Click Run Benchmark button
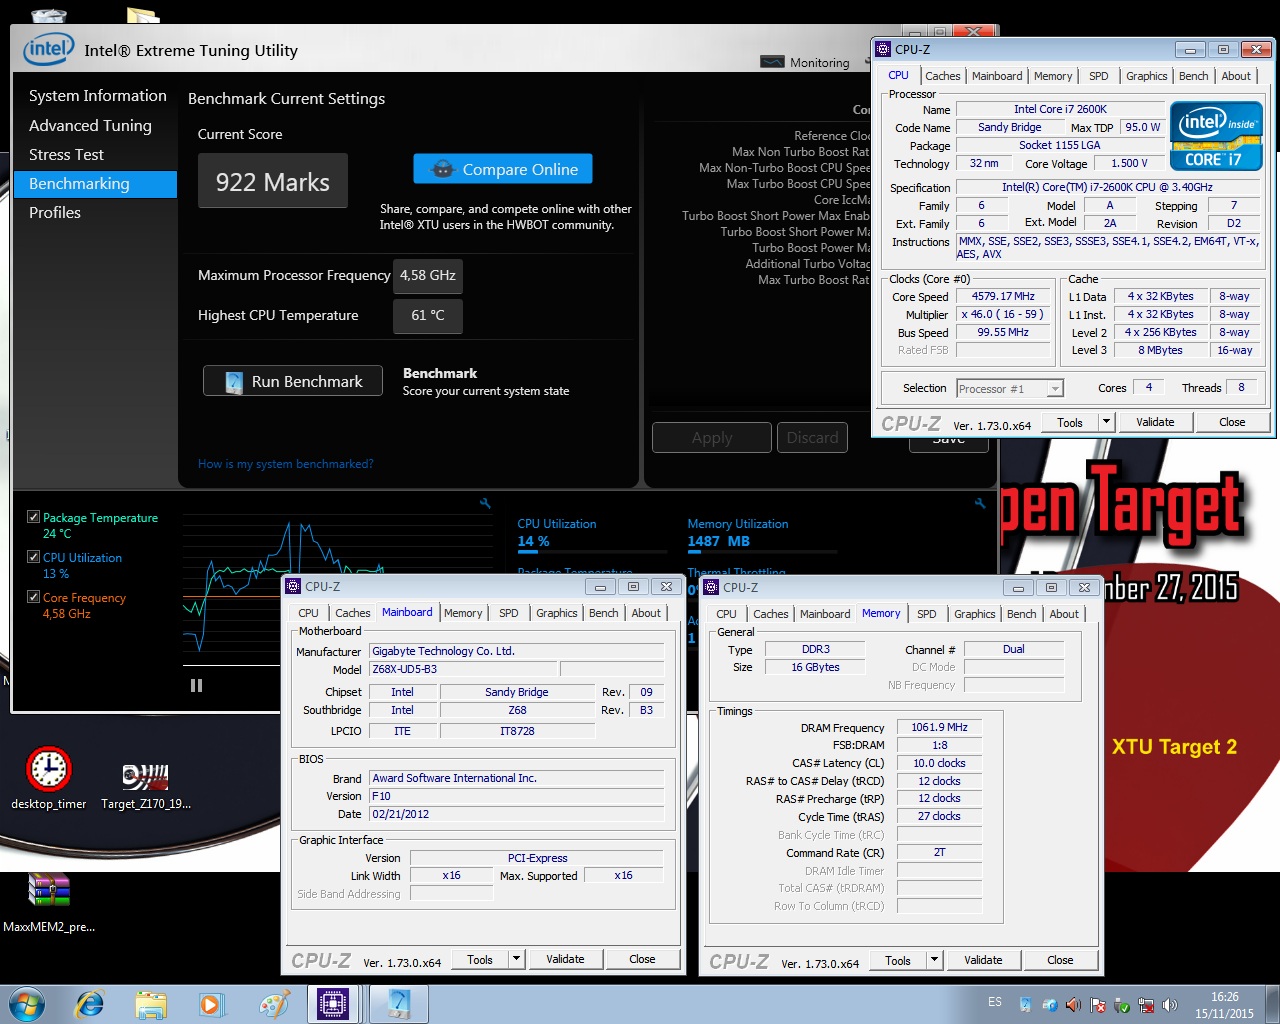Screen dimensions: 1280x1024 tap(293, 381)
